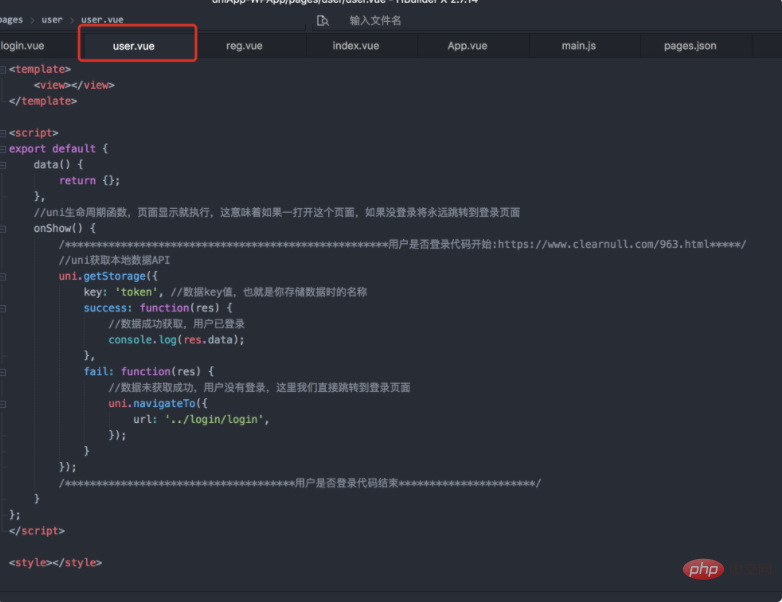Click the //uni获取本地数据API comment
The width and height of the screenshot is (782, 602).
click(x=114, y=260)
